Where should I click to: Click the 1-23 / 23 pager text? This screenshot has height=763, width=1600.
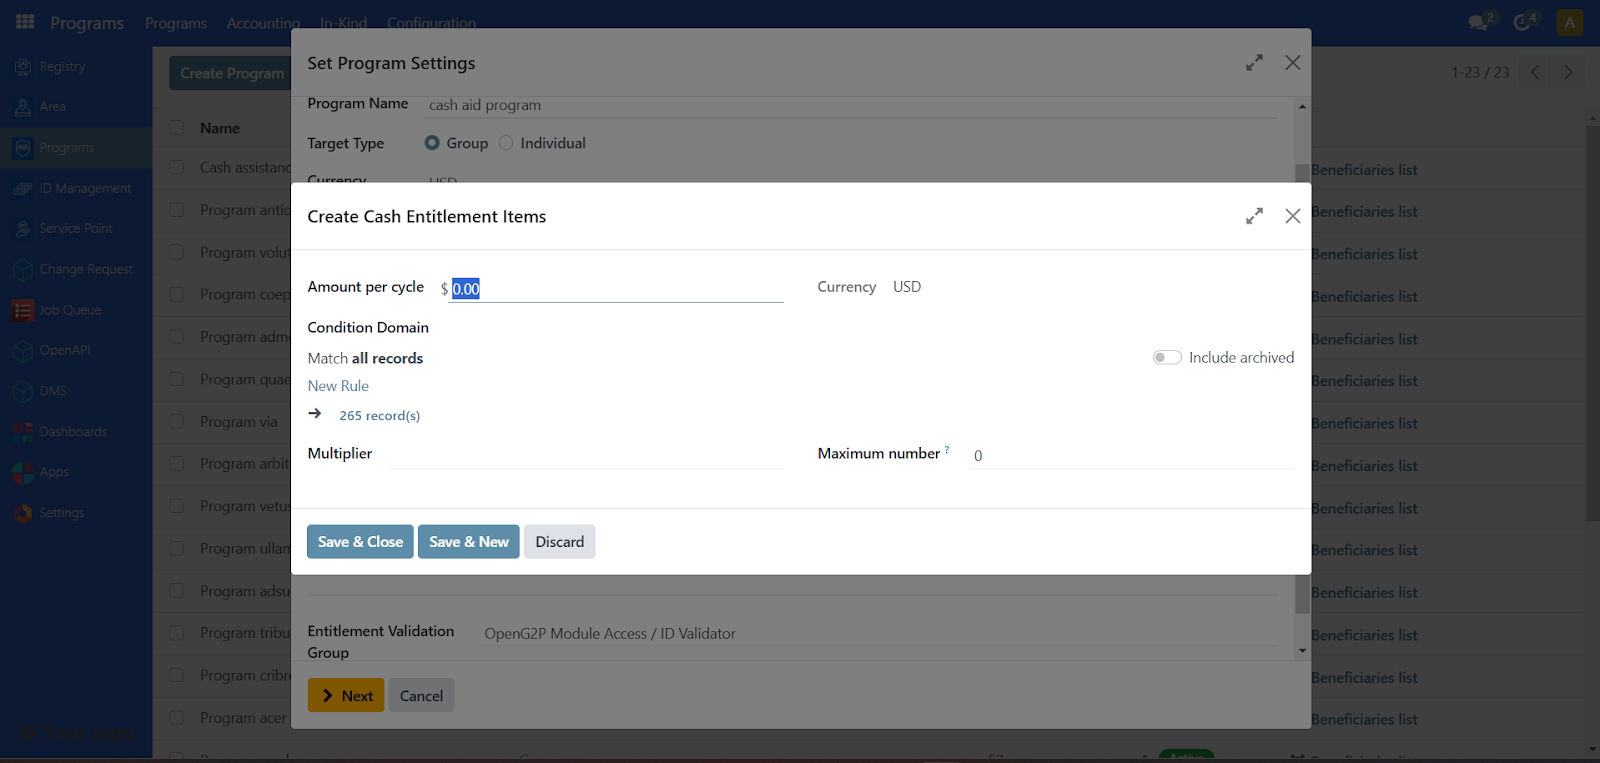point(1480,72)
